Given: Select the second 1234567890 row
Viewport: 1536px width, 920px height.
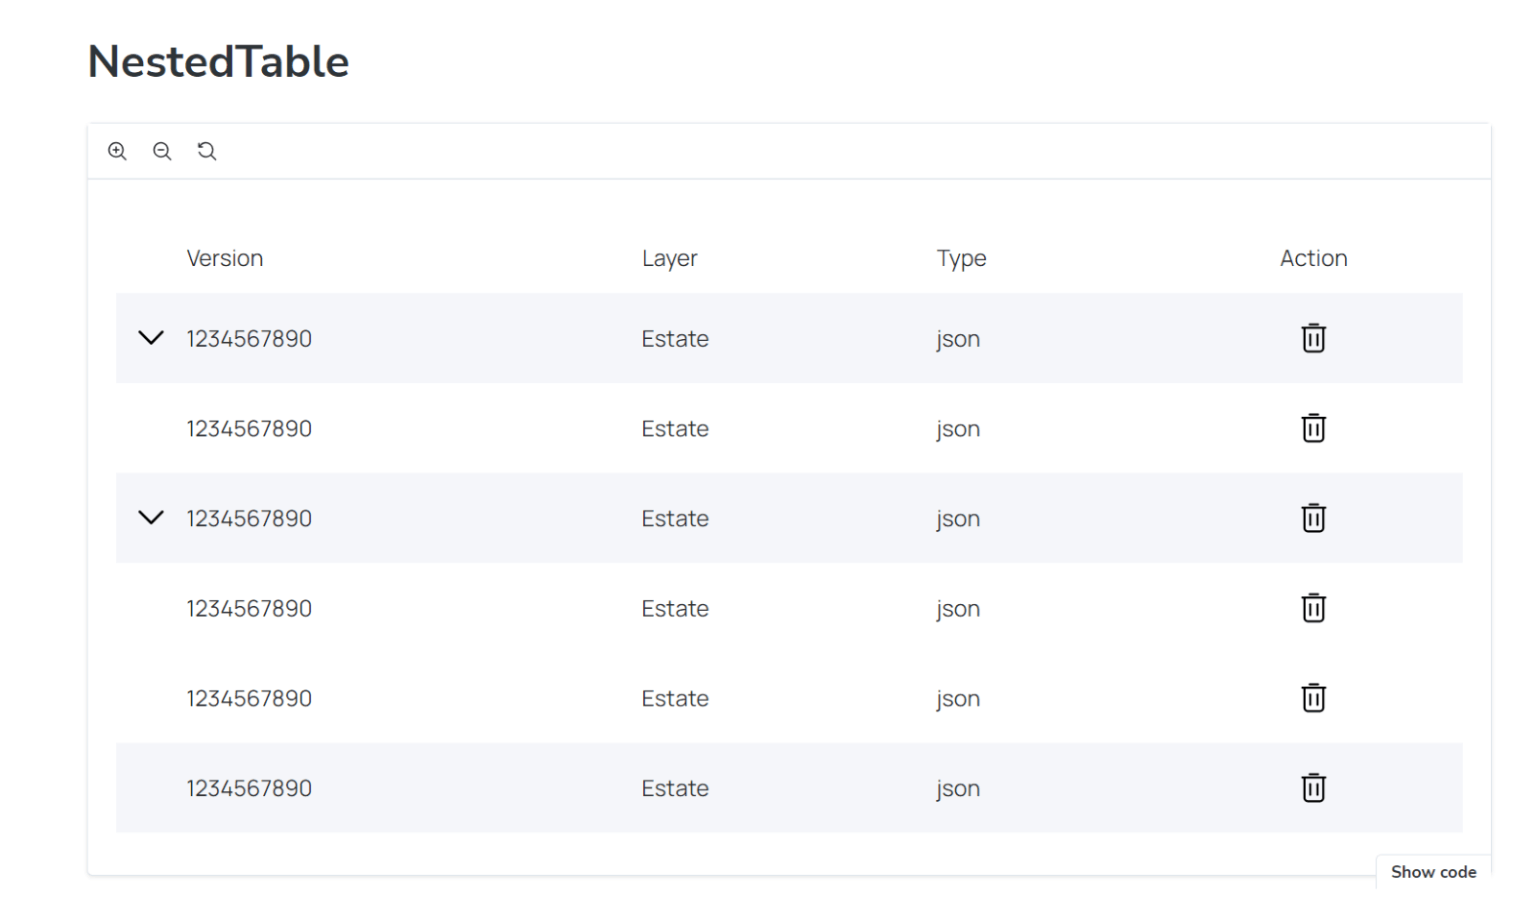Looking at the screenshot, I should coord(249,428).
